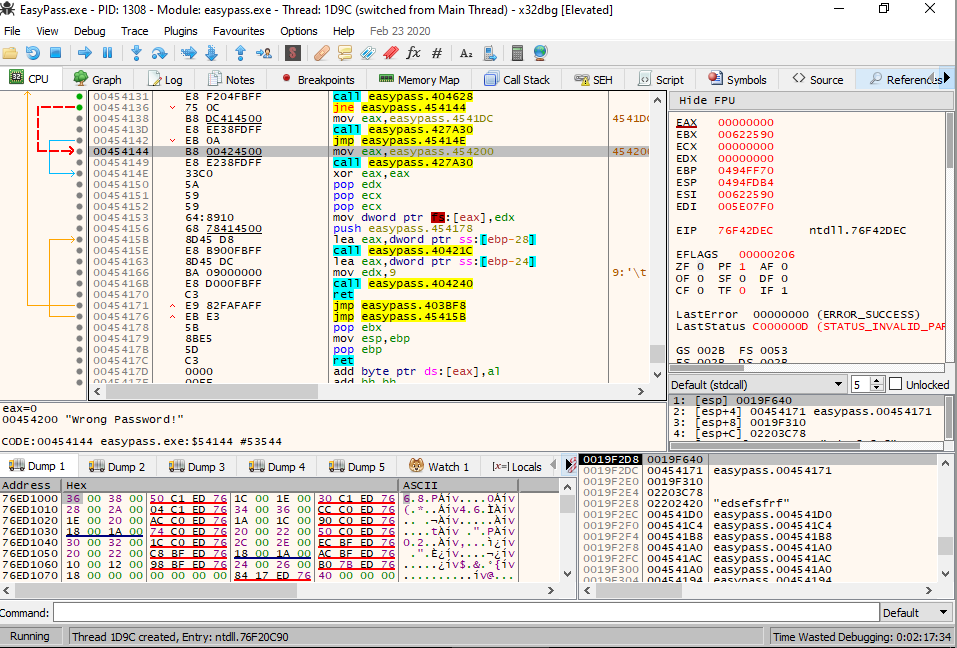This screenshot has width=957, height=648.
Task: Find intermodular calls icon
Action: click(489, 53)
